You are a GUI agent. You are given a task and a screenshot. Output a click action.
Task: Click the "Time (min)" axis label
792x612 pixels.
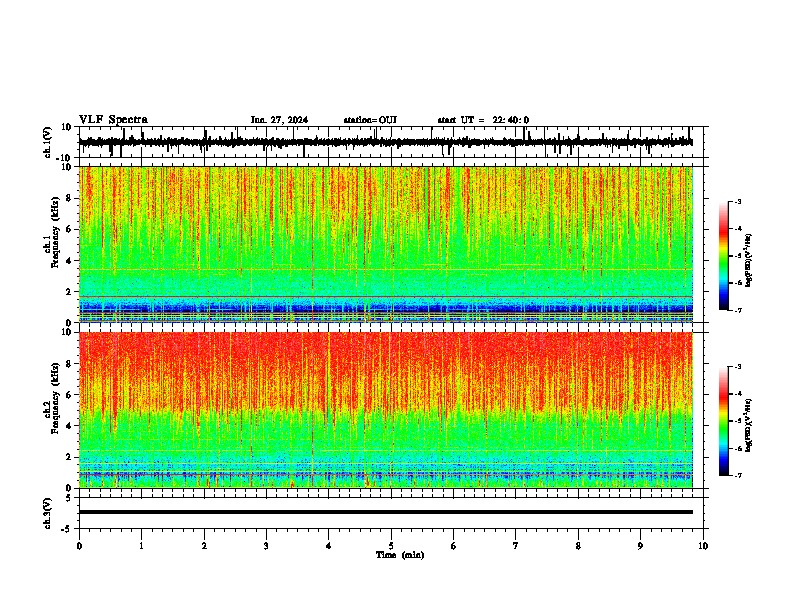[400, 555]
